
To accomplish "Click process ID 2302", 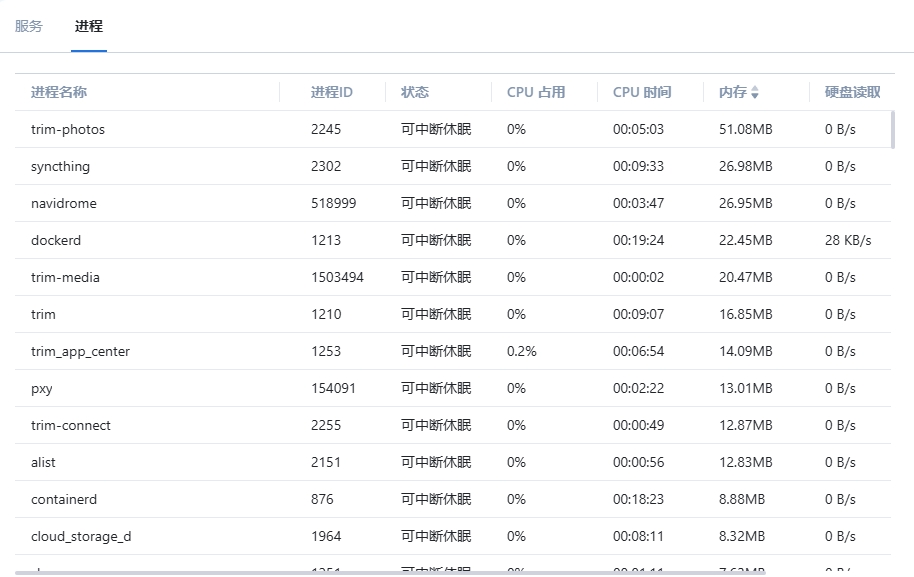I will point(326,166).
